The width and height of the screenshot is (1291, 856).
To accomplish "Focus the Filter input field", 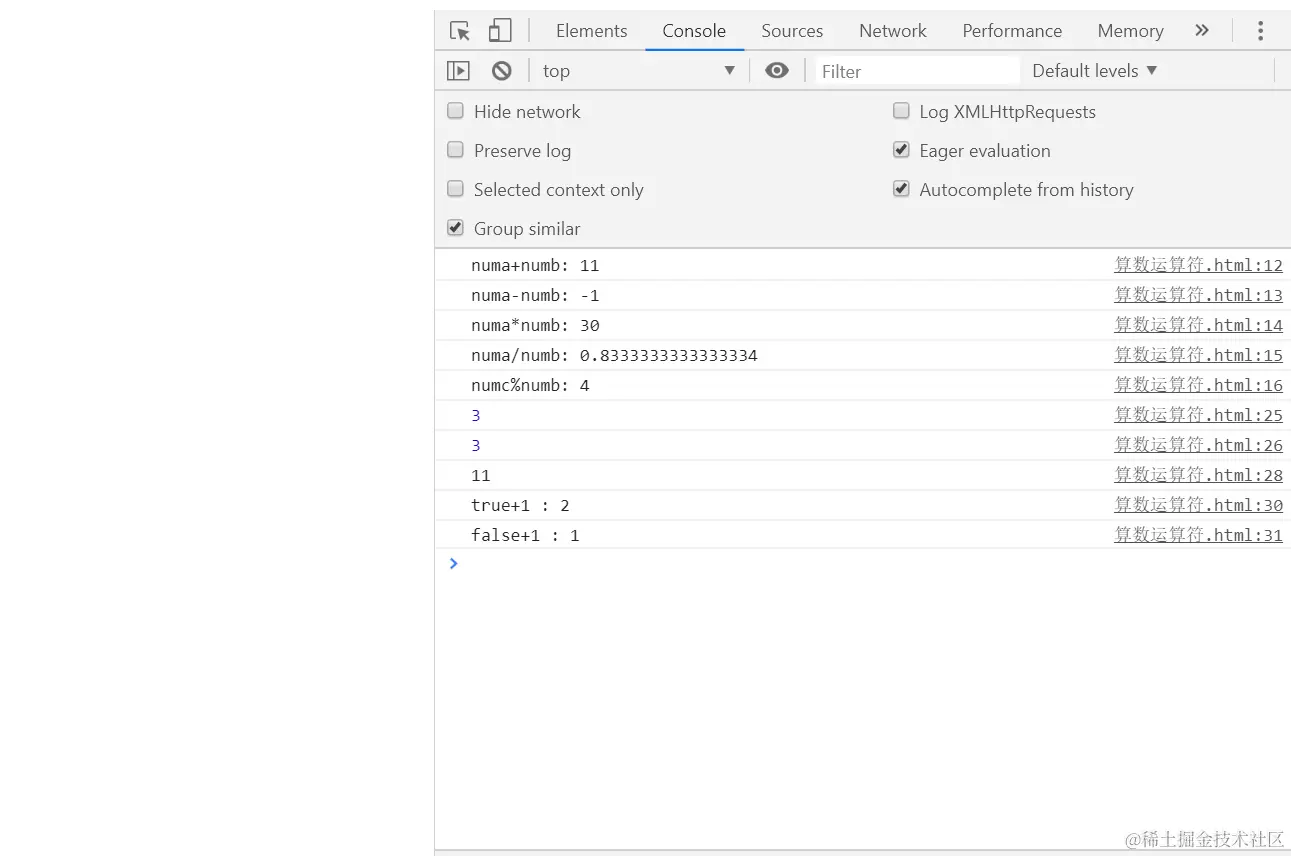I will click(x=917, y=71).
